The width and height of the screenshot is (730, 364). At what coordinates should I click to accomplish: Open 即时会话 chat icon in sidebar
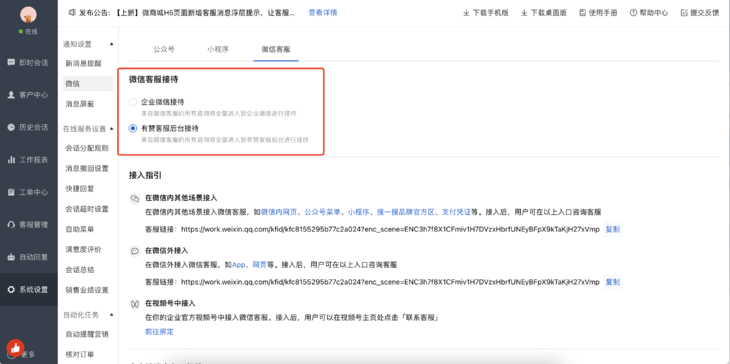[x=11, y=62]
